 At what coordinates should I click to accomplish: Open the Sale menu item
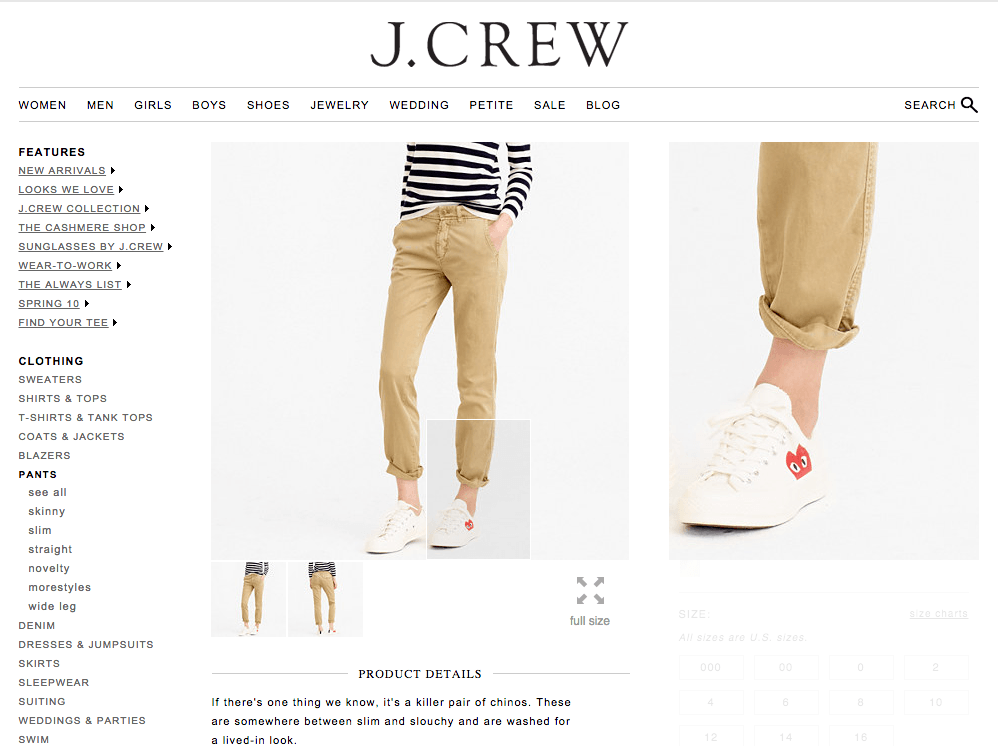549,105
